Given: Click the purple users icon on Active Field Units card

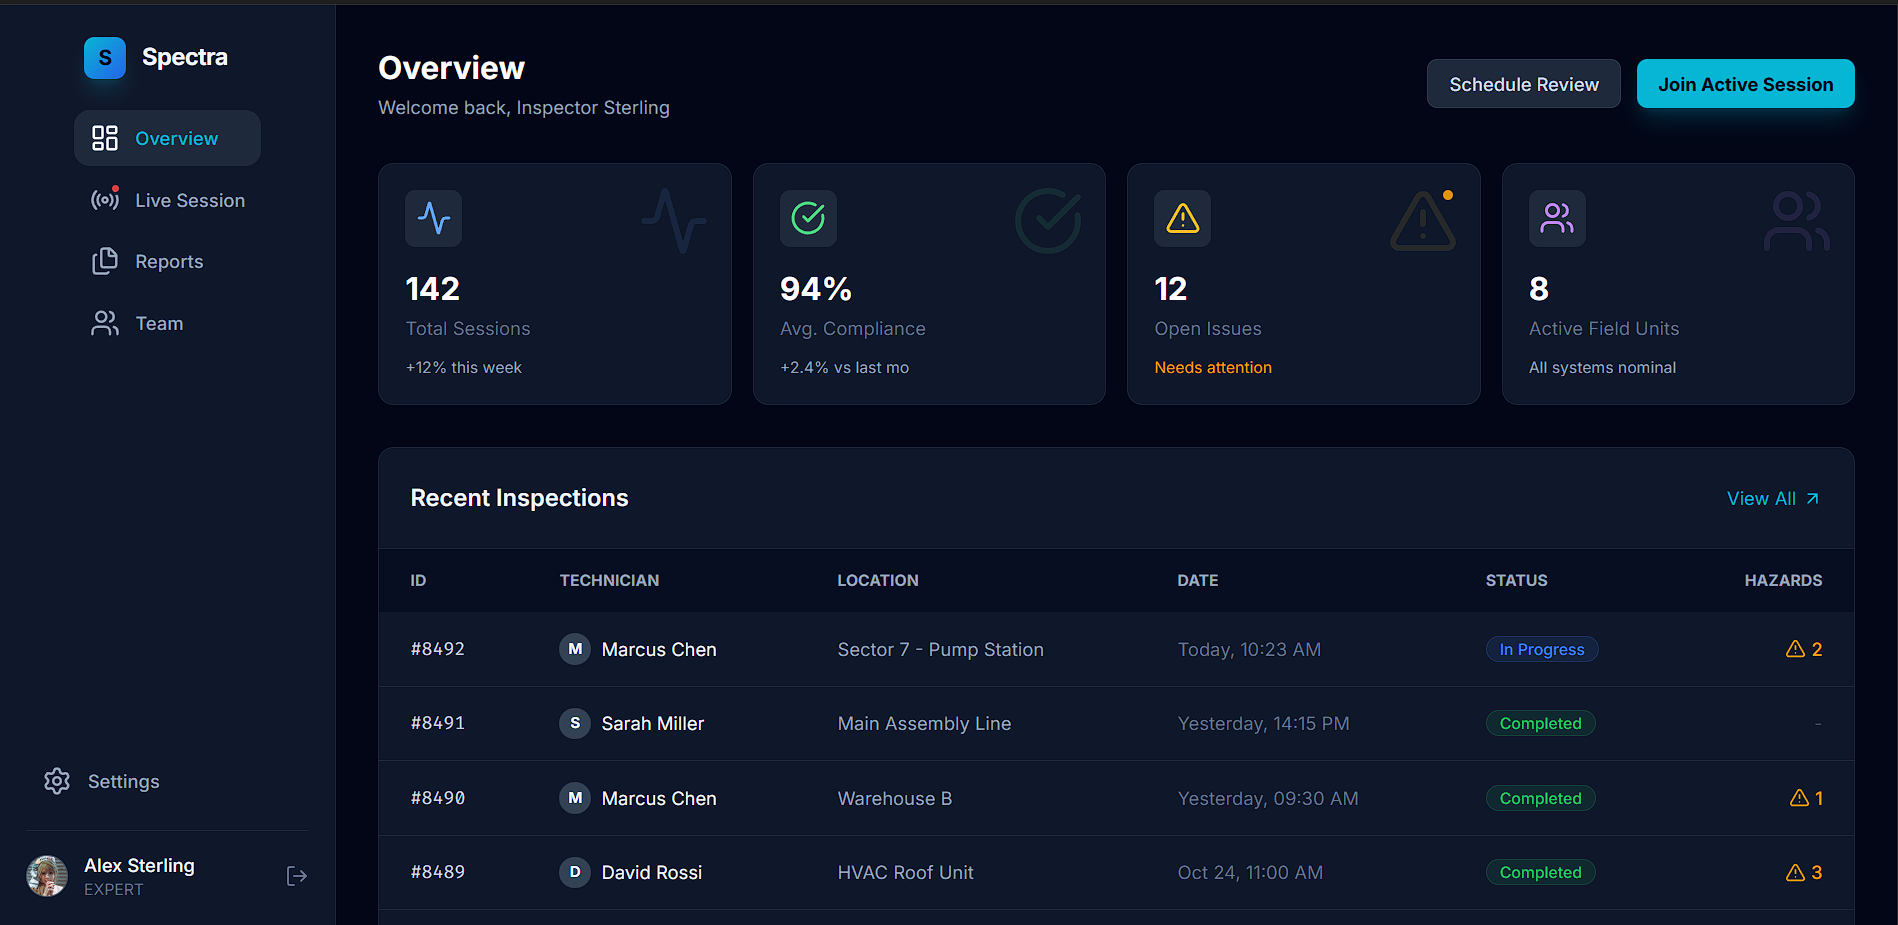Looking at the screenshot, I should 1557,218.
